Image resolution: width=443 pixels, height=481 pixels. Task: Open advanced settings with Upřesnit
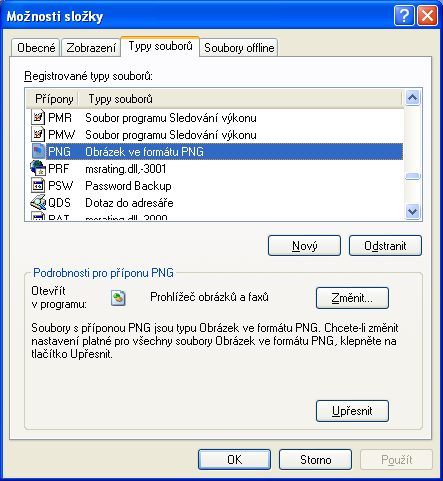pos(352,411)
